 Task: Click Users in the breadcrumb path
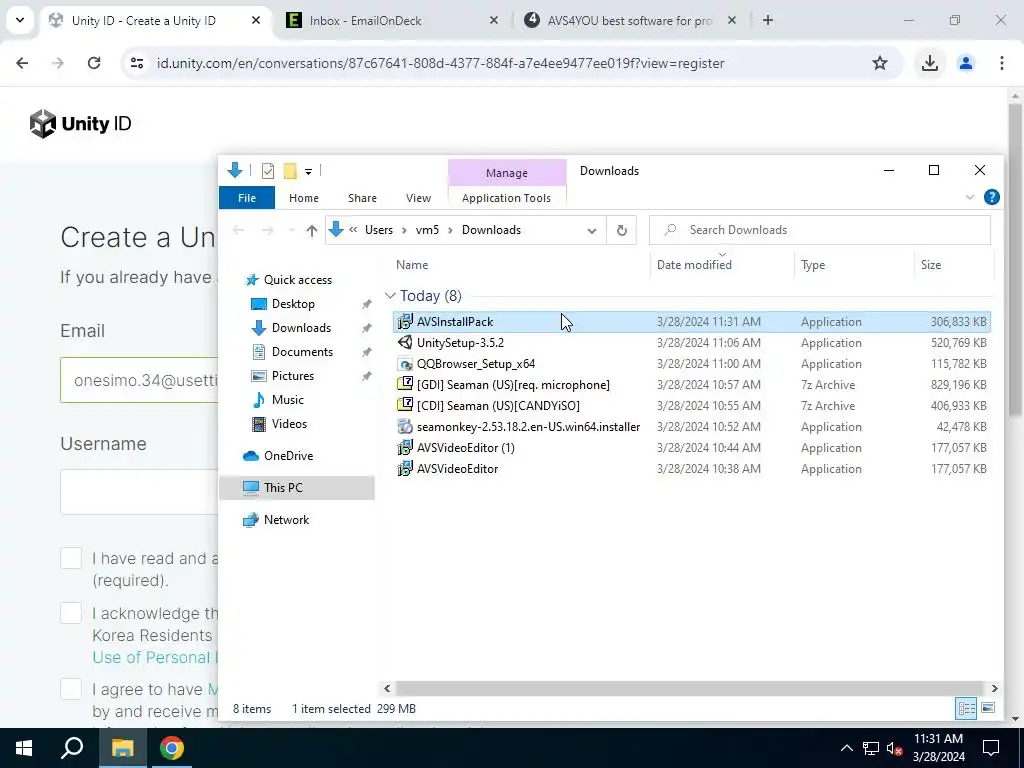coord(379,230)
